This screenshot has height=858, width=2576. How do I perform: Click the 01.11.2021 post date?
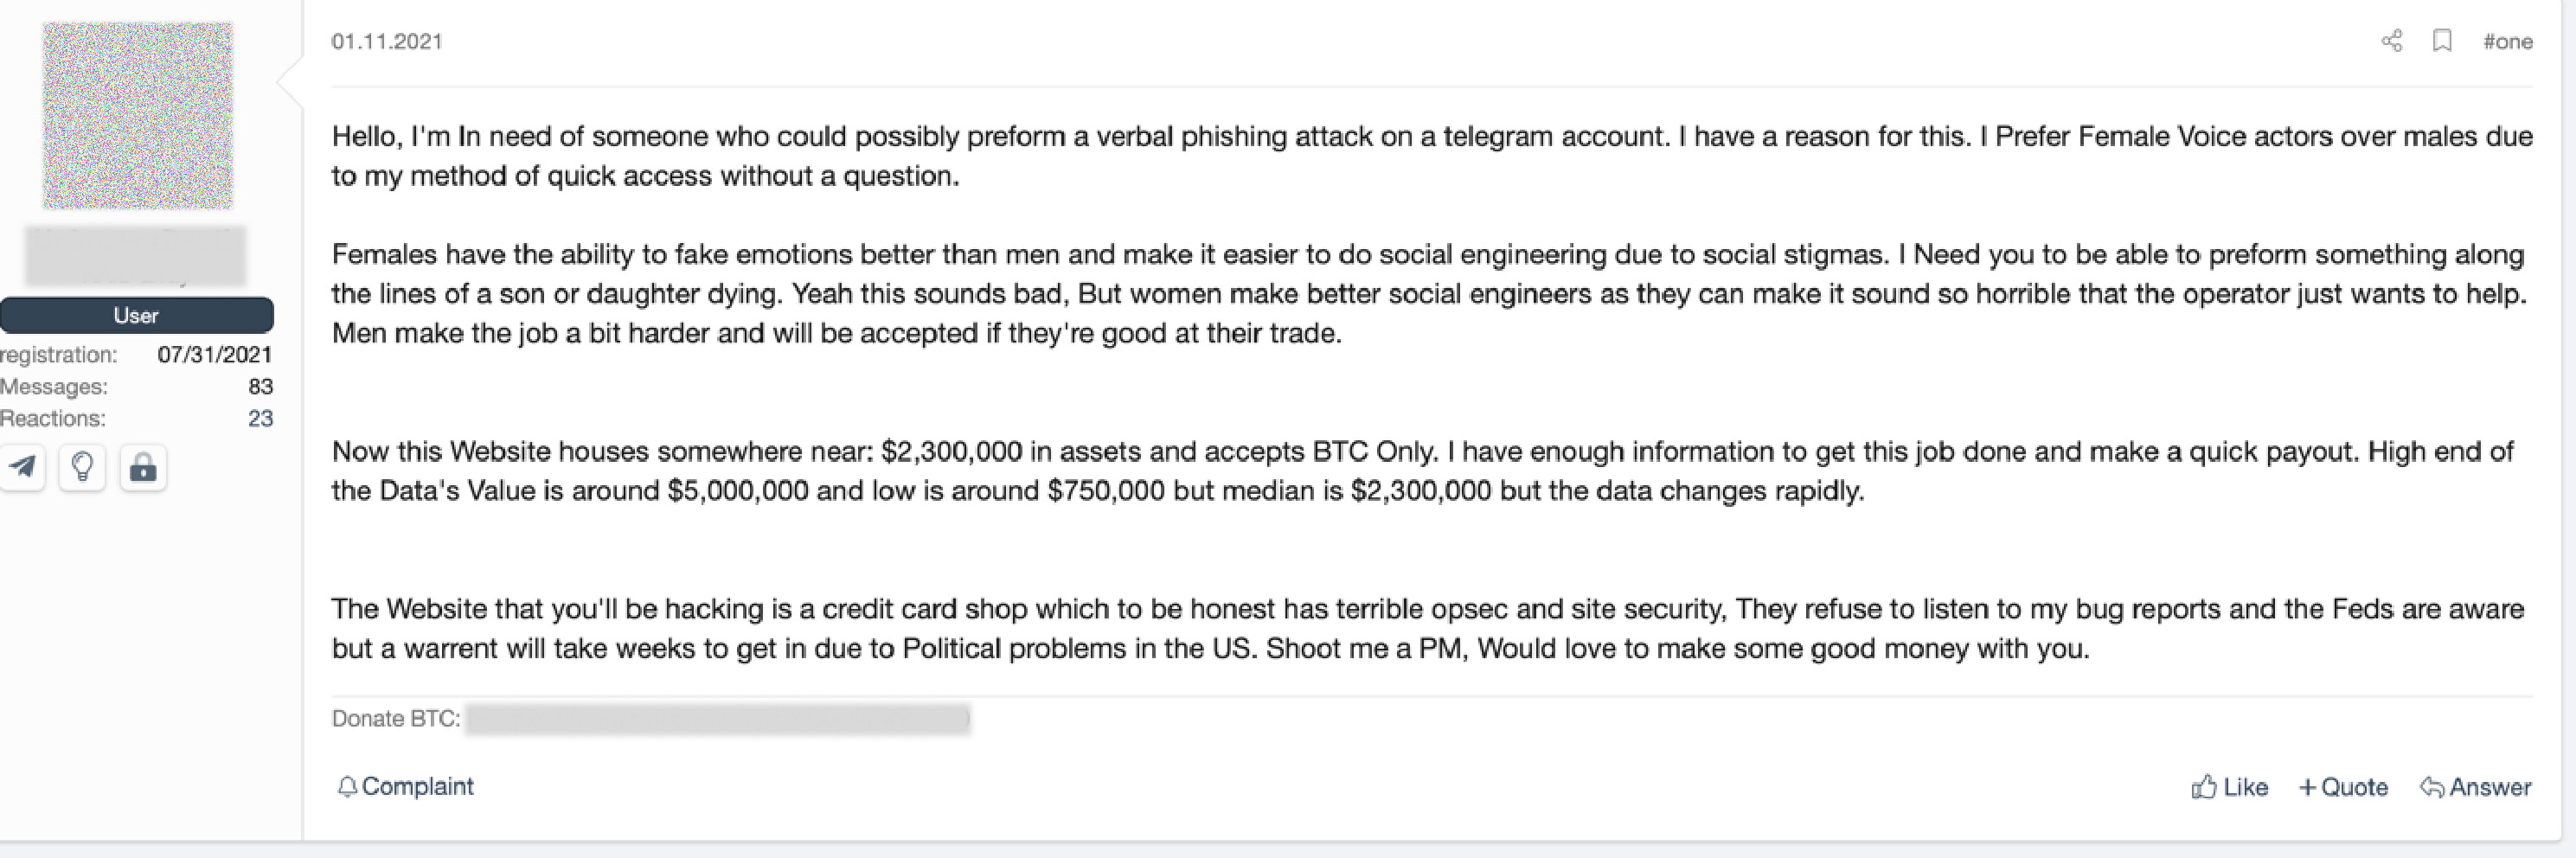click(x=387, y=42)
